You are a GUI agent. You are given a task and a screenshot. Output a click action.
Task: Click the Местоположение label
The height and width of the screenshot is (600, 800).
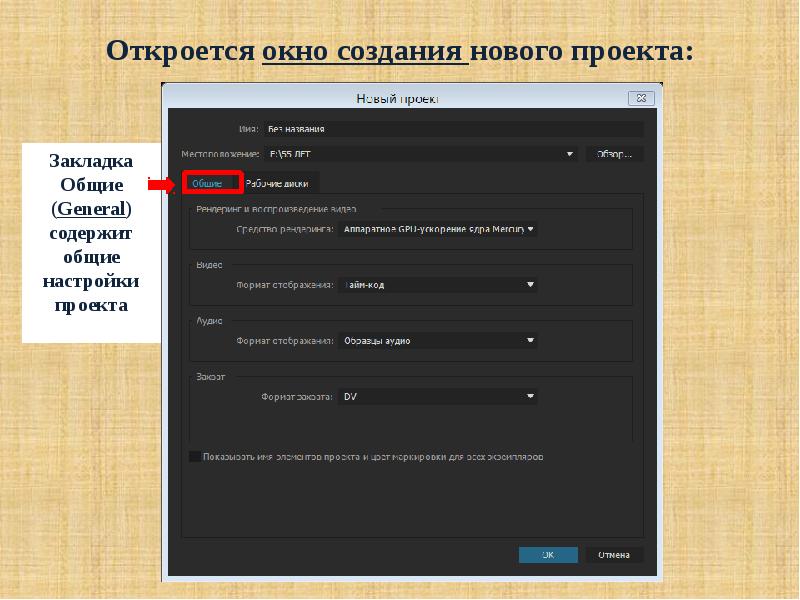pyautogui.click(x=219, y=155)
